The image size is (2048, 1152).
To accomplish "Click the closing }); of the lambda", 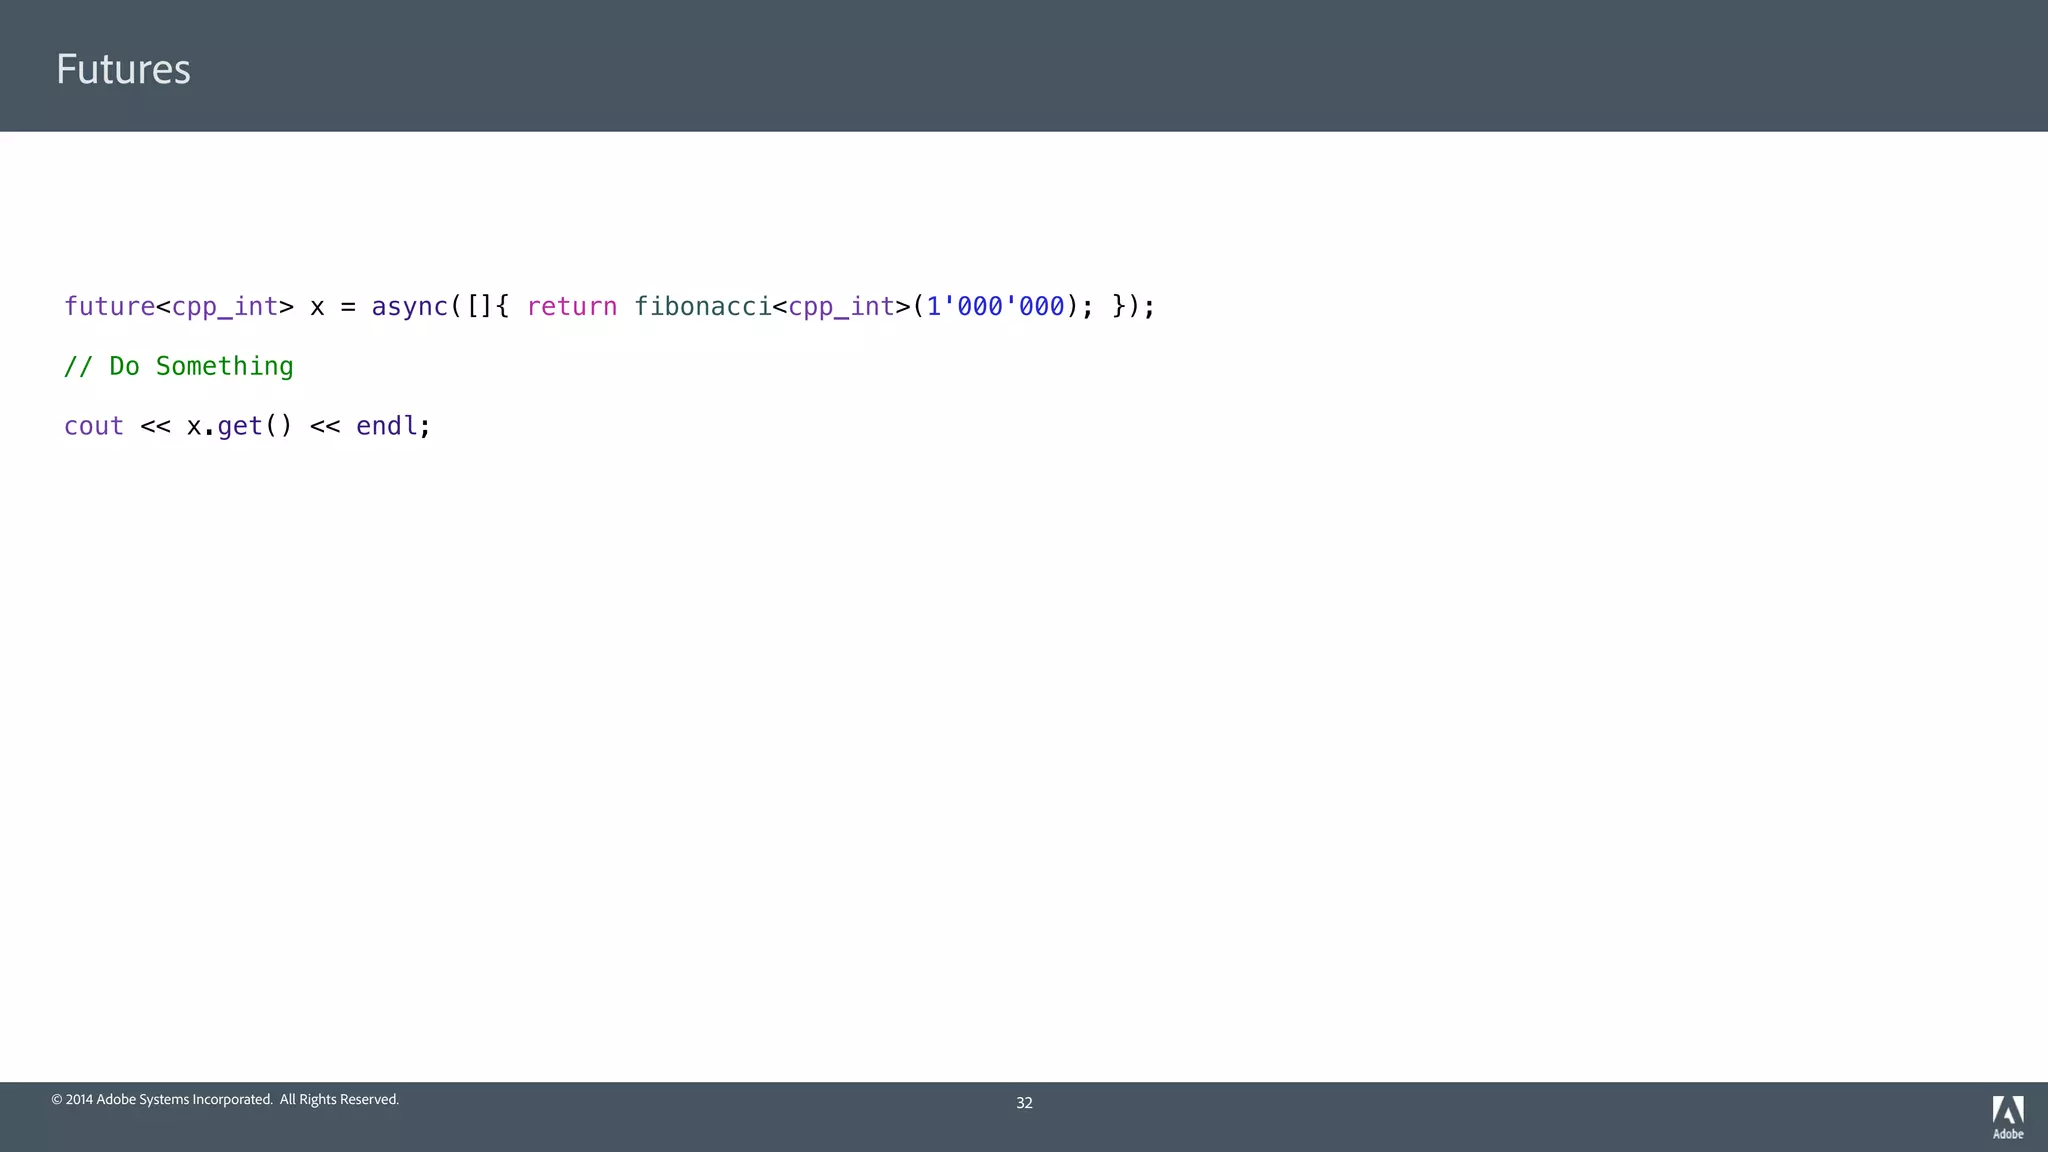I will (1133, 306).
